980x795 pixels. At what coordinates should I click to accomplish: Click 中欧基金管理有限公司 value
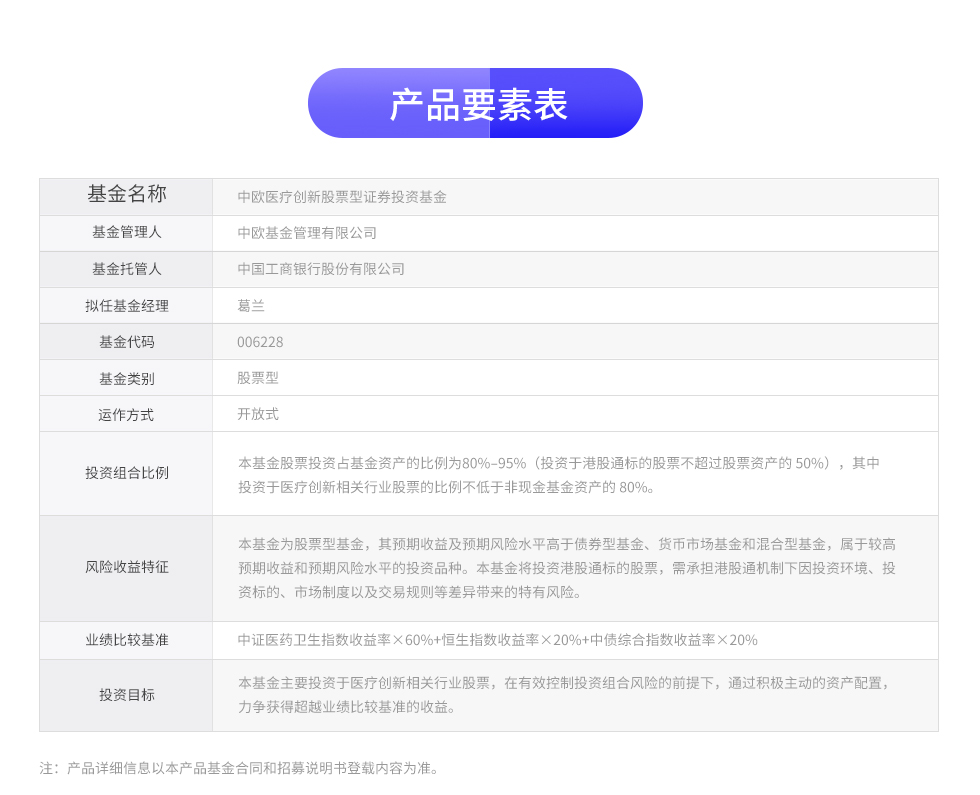tap(307, 233)
